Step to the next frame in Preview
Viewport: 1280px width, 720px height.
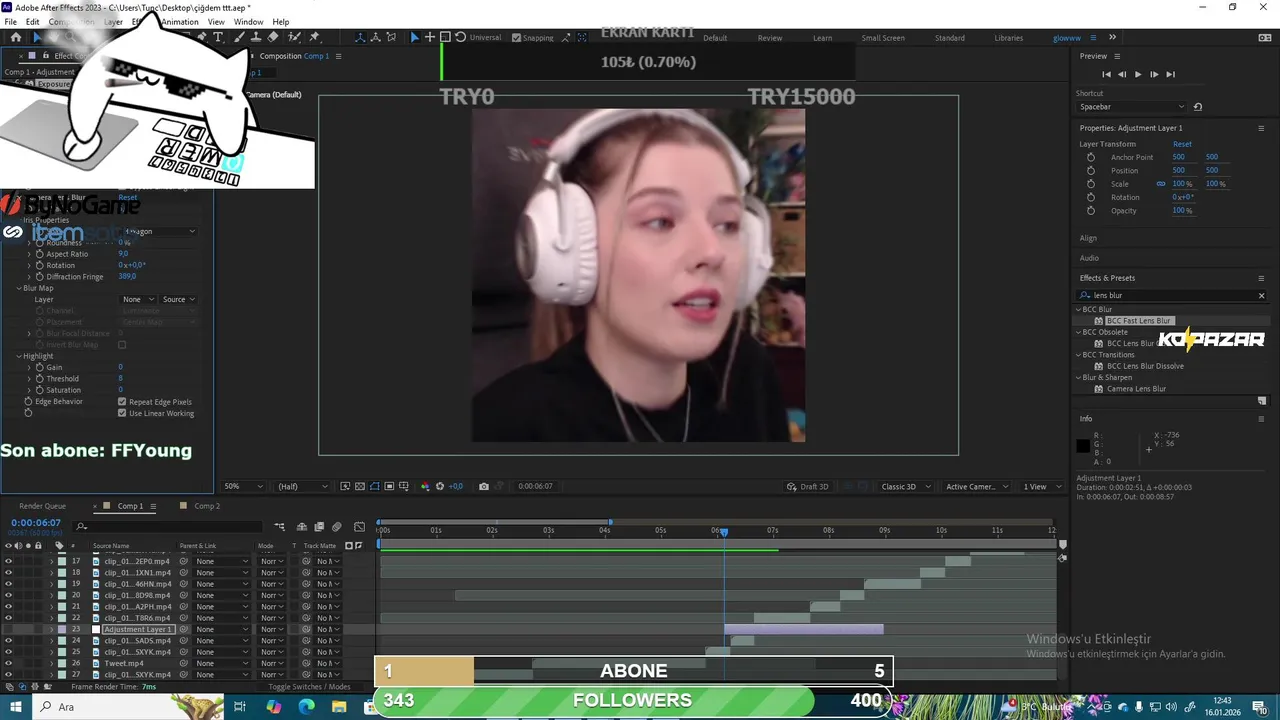click(x=1154, y=74)
